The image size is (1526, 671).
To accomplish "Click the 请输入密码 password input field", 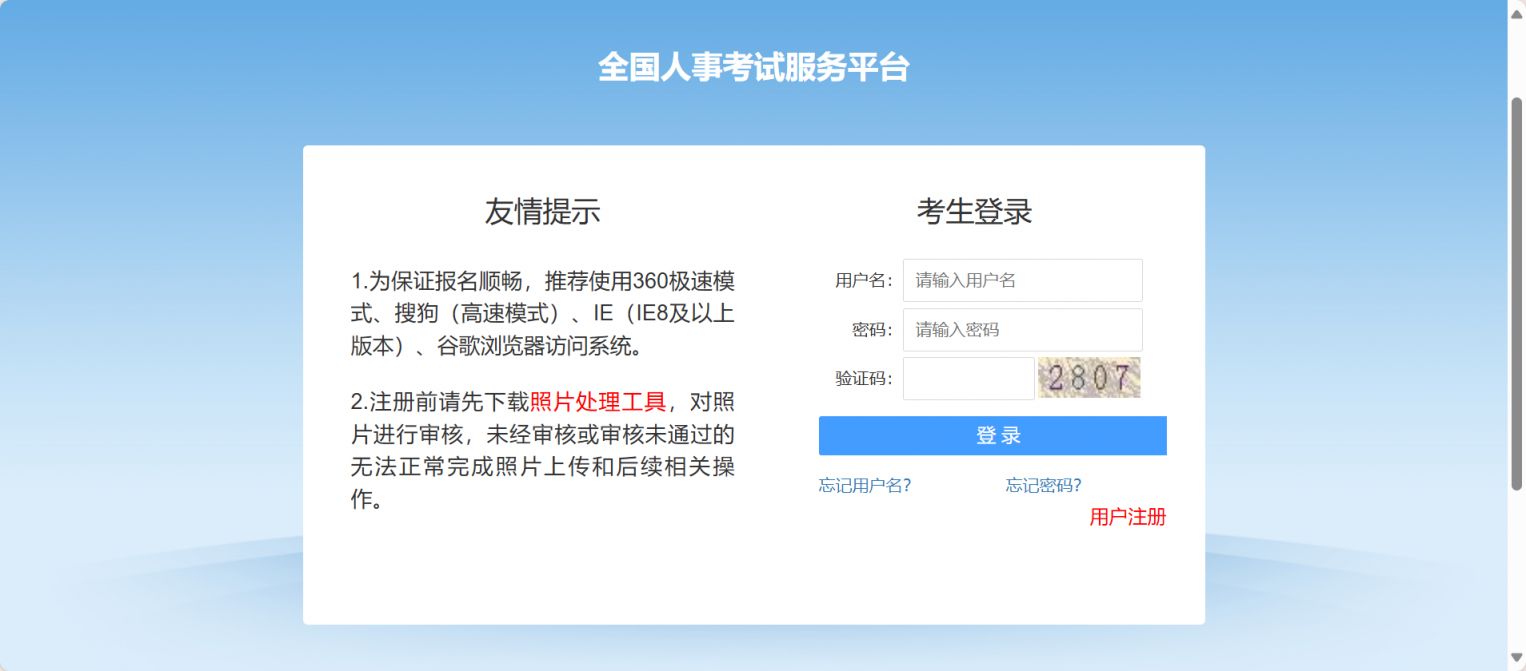I will click(1022, 329).
